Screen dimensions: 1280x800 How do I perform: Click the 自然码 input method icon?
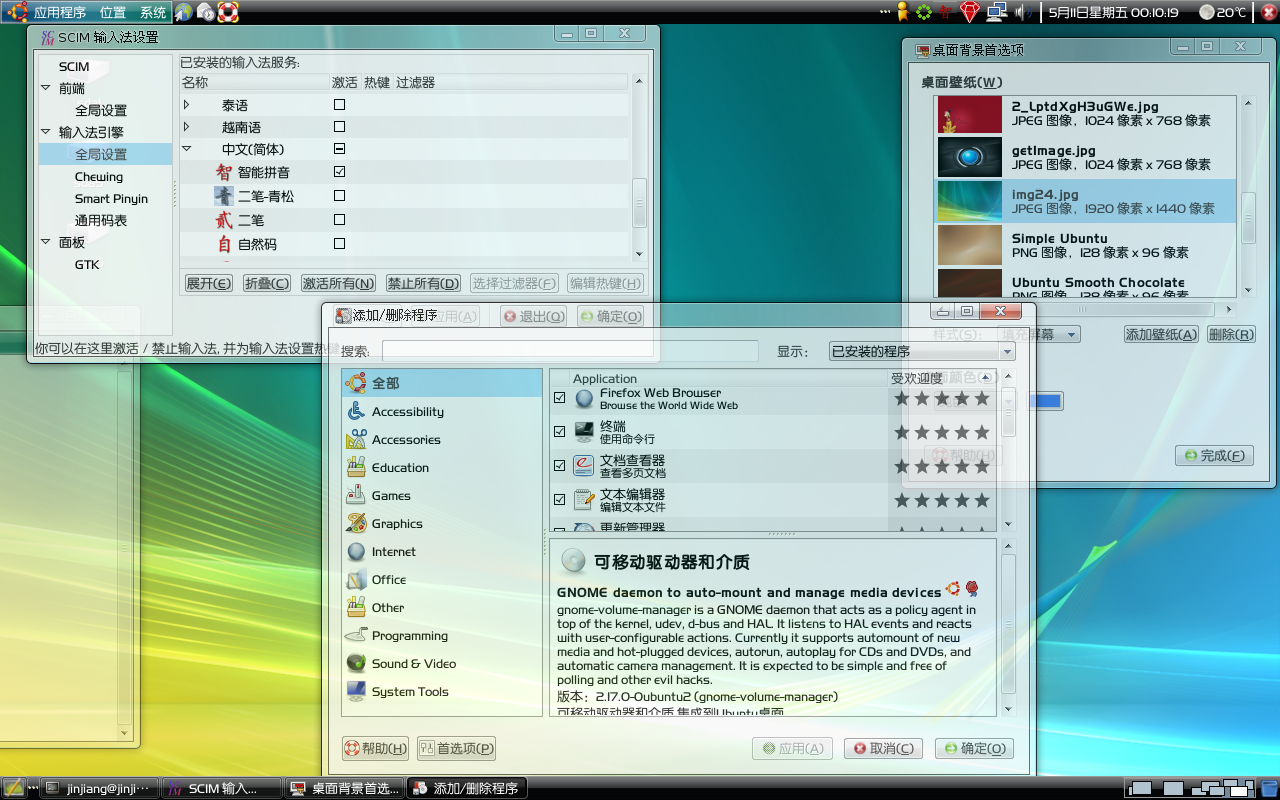click(x=224, y=244)
